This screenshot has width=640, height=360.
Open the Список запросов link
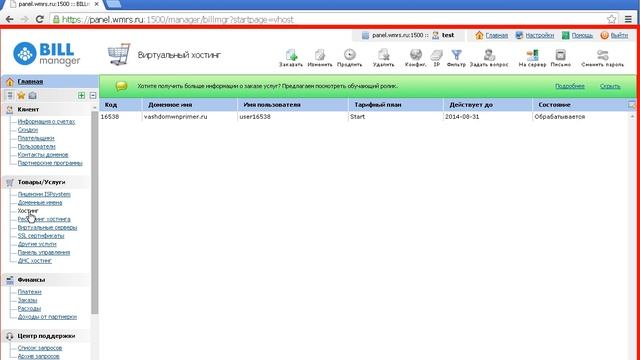[40, 348]
